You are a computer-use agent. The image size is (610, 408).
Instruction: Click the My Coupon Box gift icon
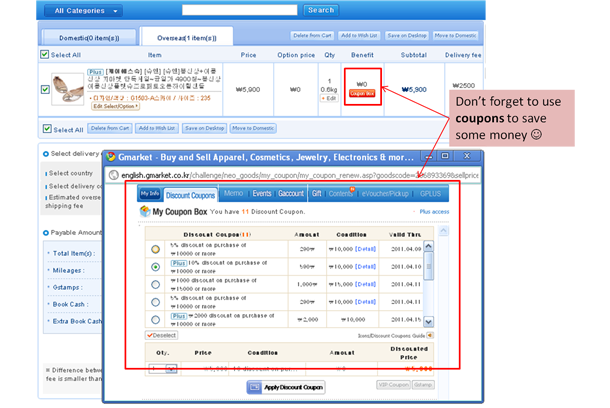click(145, 212)
